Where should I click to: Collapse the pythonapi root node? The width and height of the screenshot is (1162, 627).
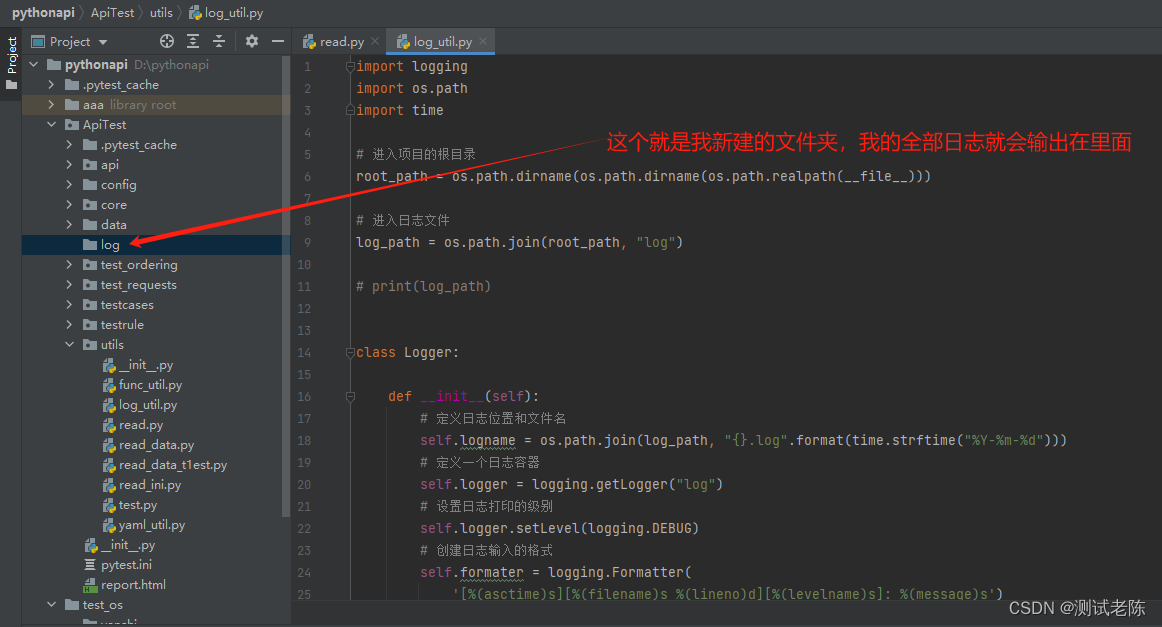click(33, 64)
